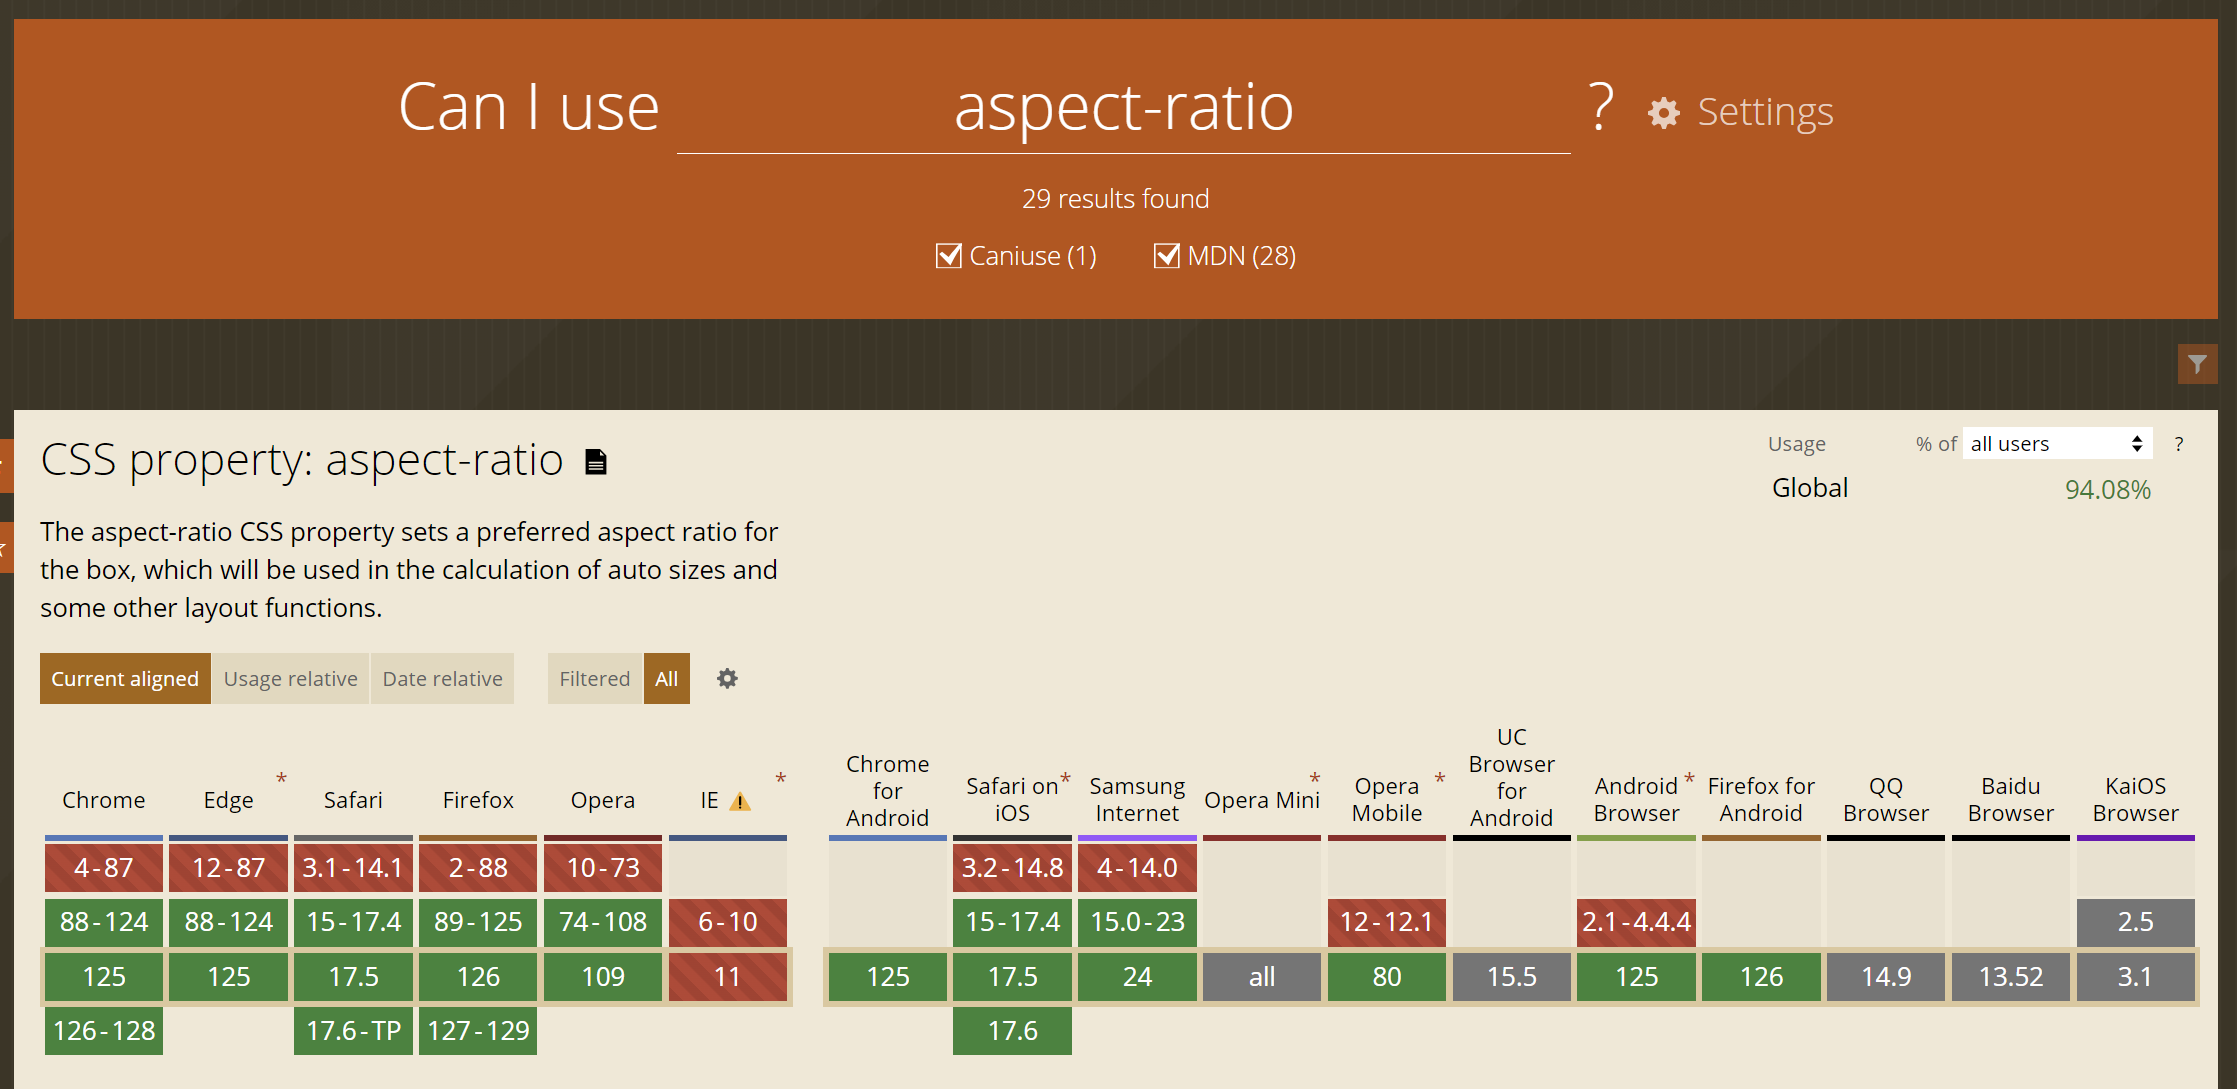Click the spec document icon beside aspect-ratio title
This screenshot has width=2237, height=1089.
(596, 462)
